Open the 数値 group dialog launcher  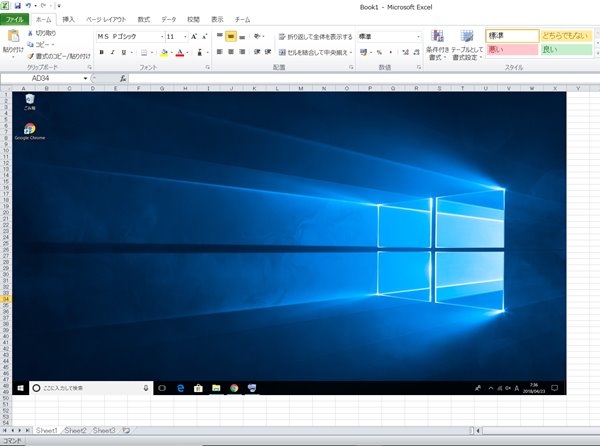tap(419, 67)
